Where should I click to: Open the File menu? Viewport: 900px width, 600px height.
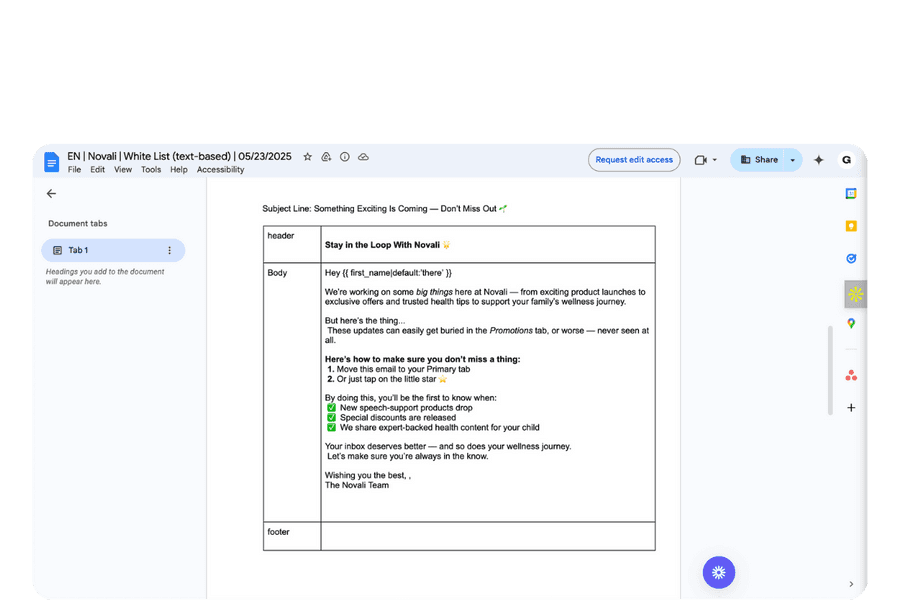(x=74, y=170)
